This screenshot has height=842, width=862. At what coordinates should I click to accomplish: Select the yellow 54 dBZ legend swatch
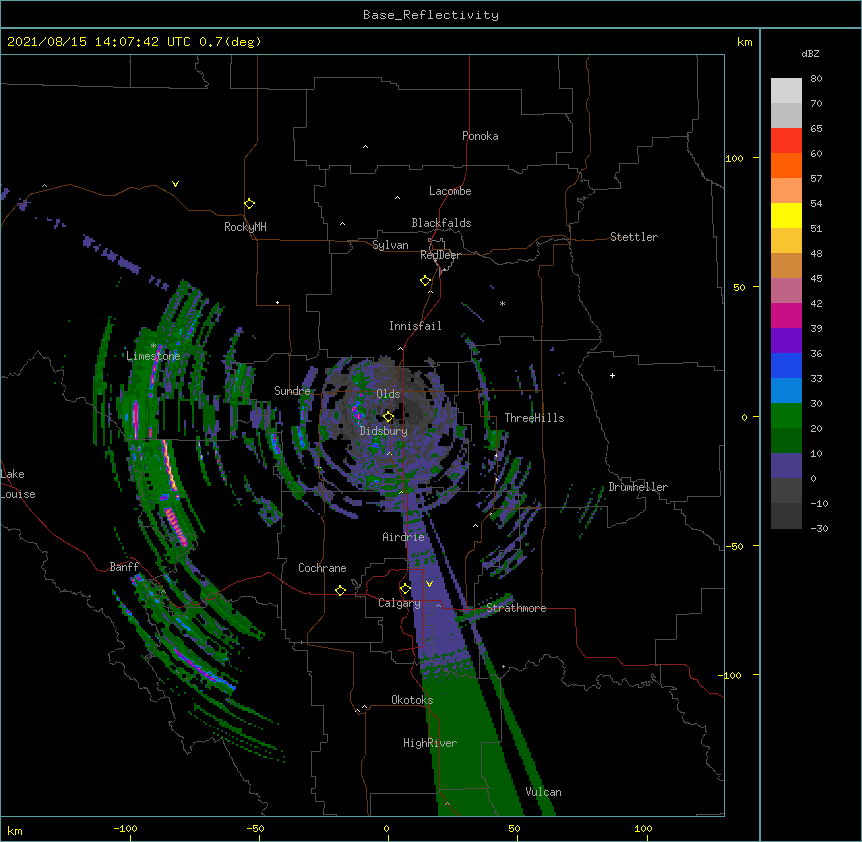pos(786,215)
